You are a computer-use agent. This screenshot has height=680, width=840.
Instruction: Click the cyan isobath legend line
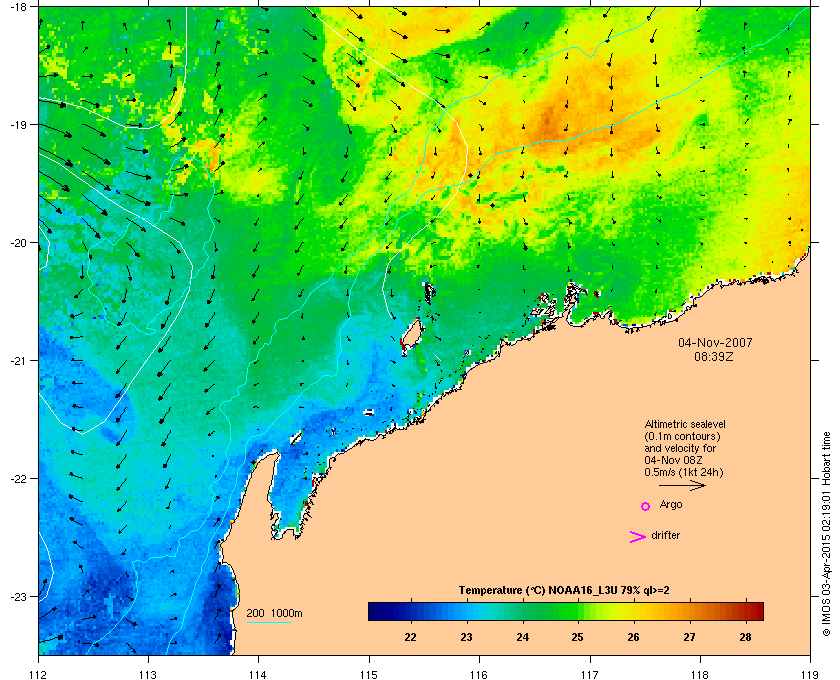[x=269, y=622]
